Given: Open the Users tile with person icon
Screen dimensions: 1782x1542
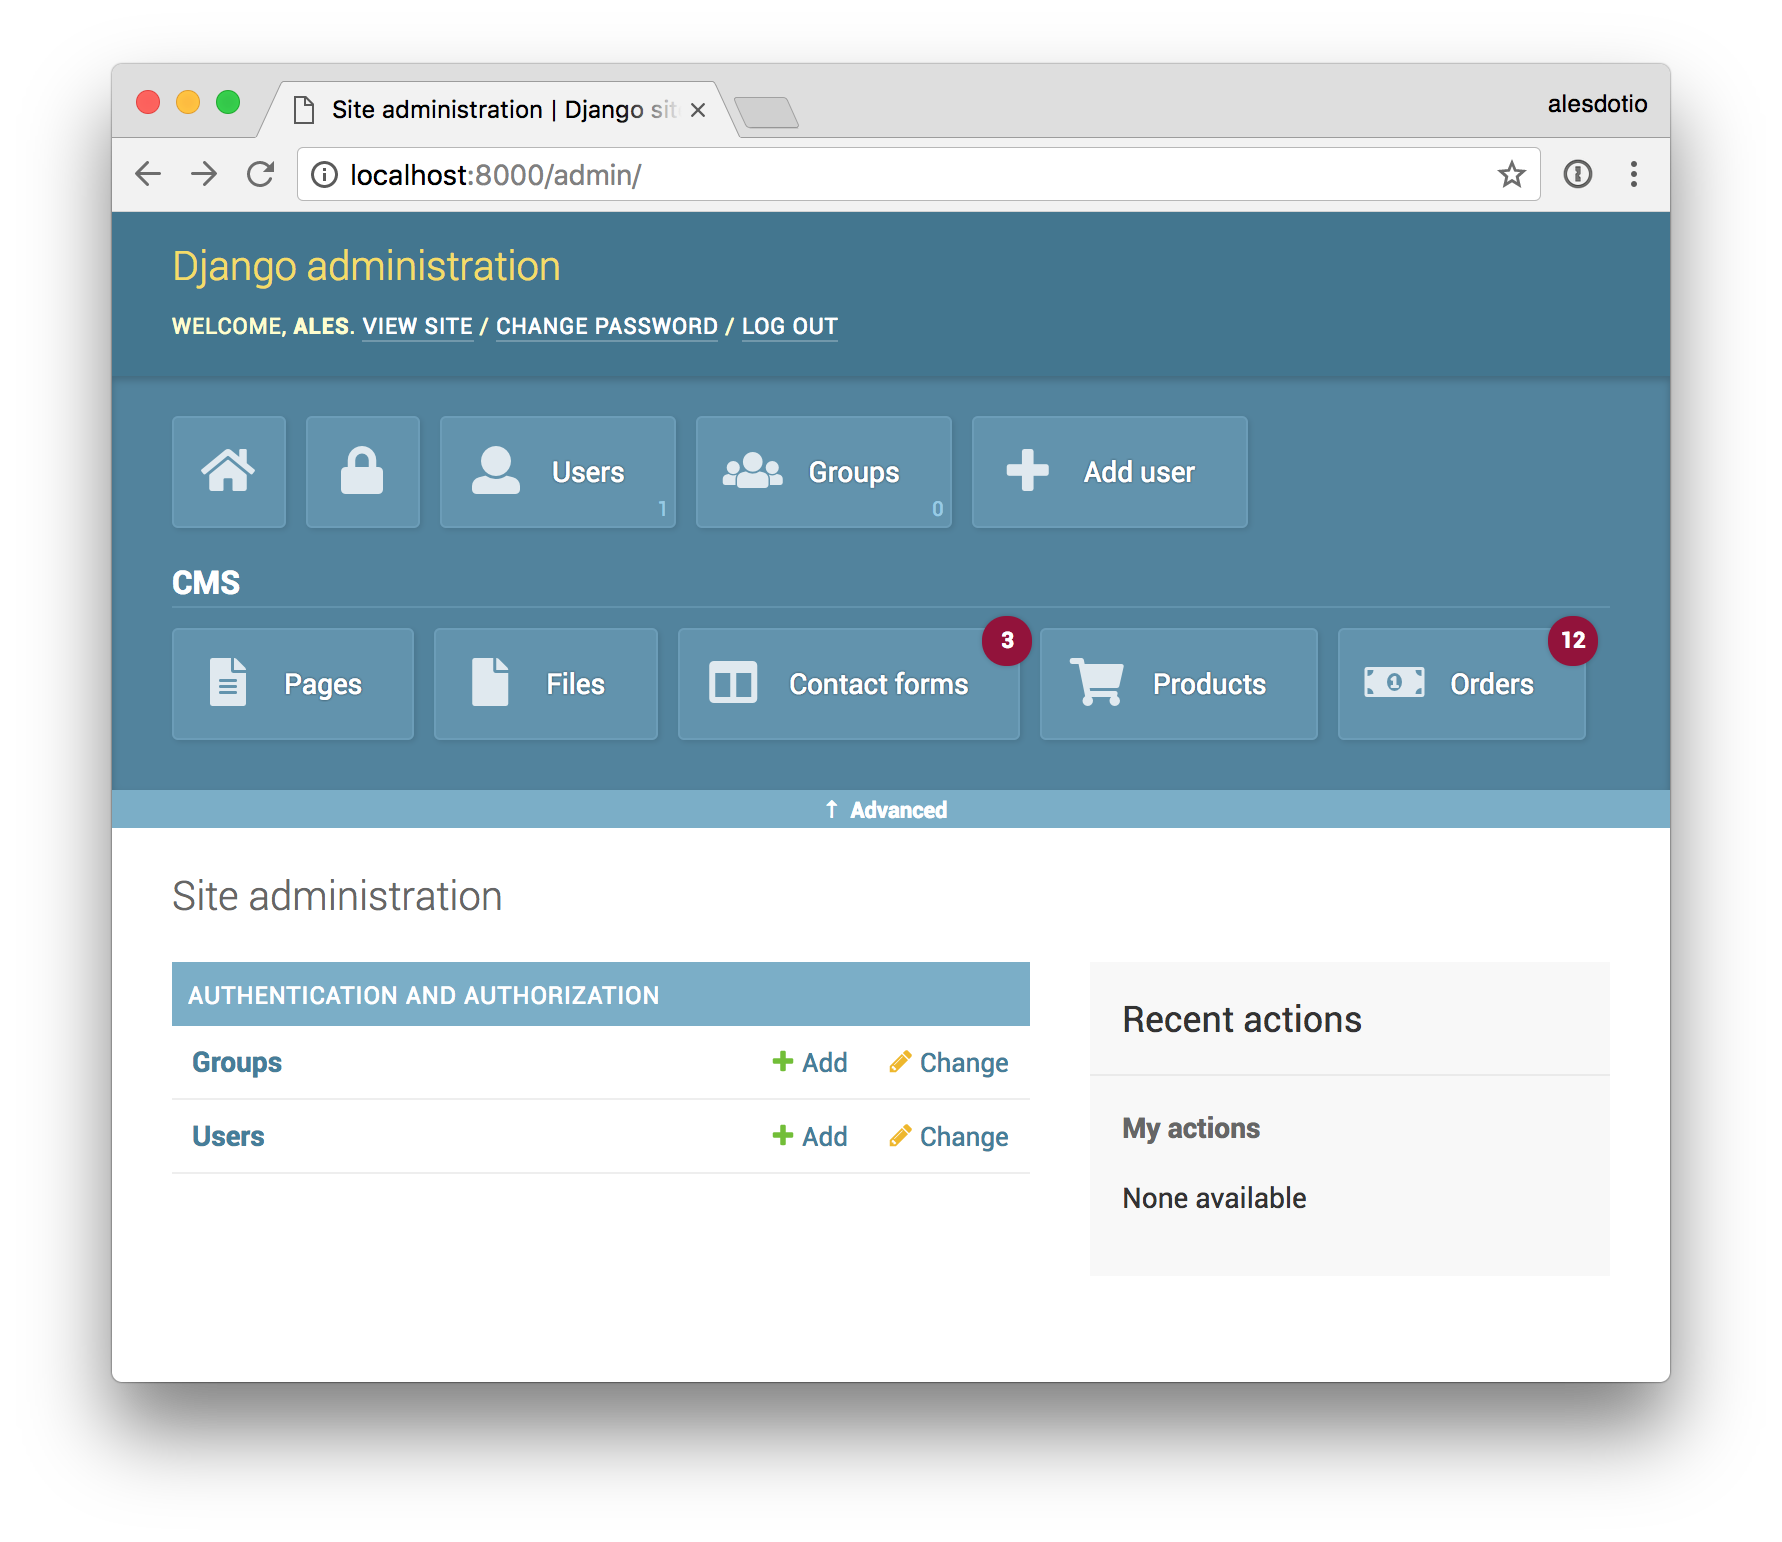Looking at the screenshot, I should 557,471.
